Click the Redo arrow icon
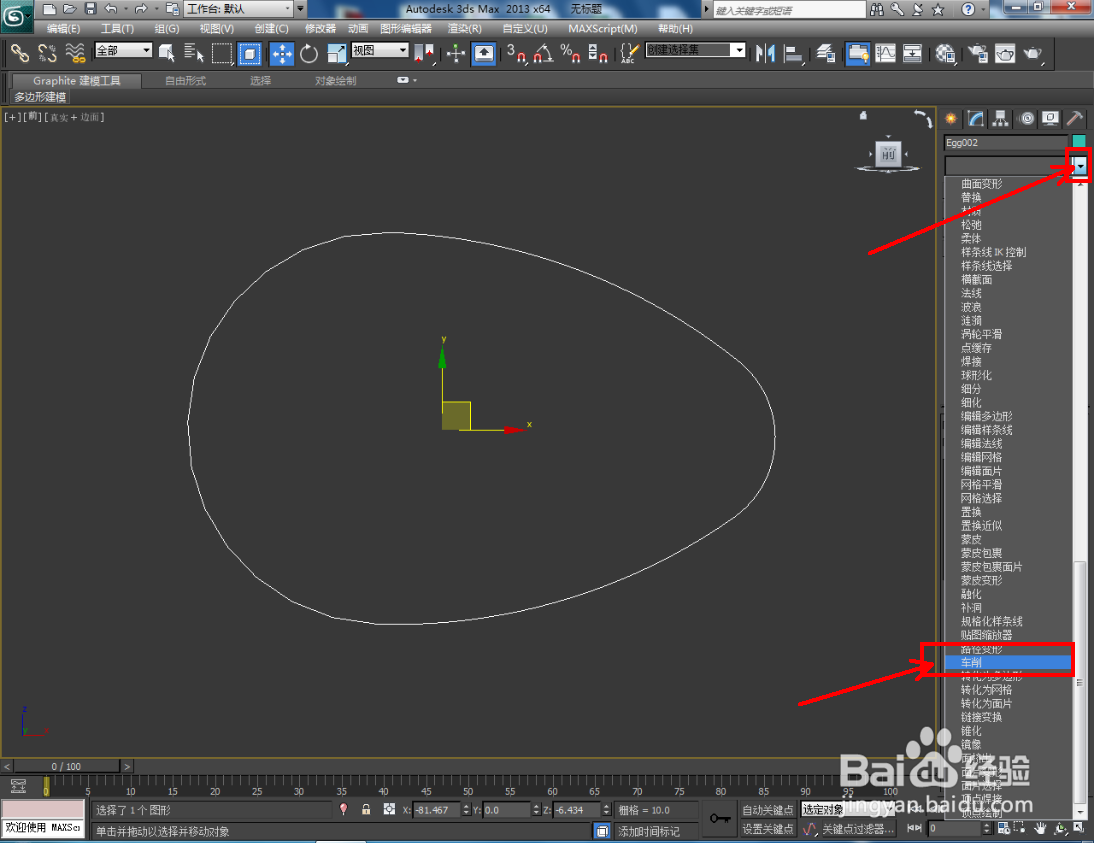Image resolution: width=1094 pixels, height=843 pixels. (141, 9)
